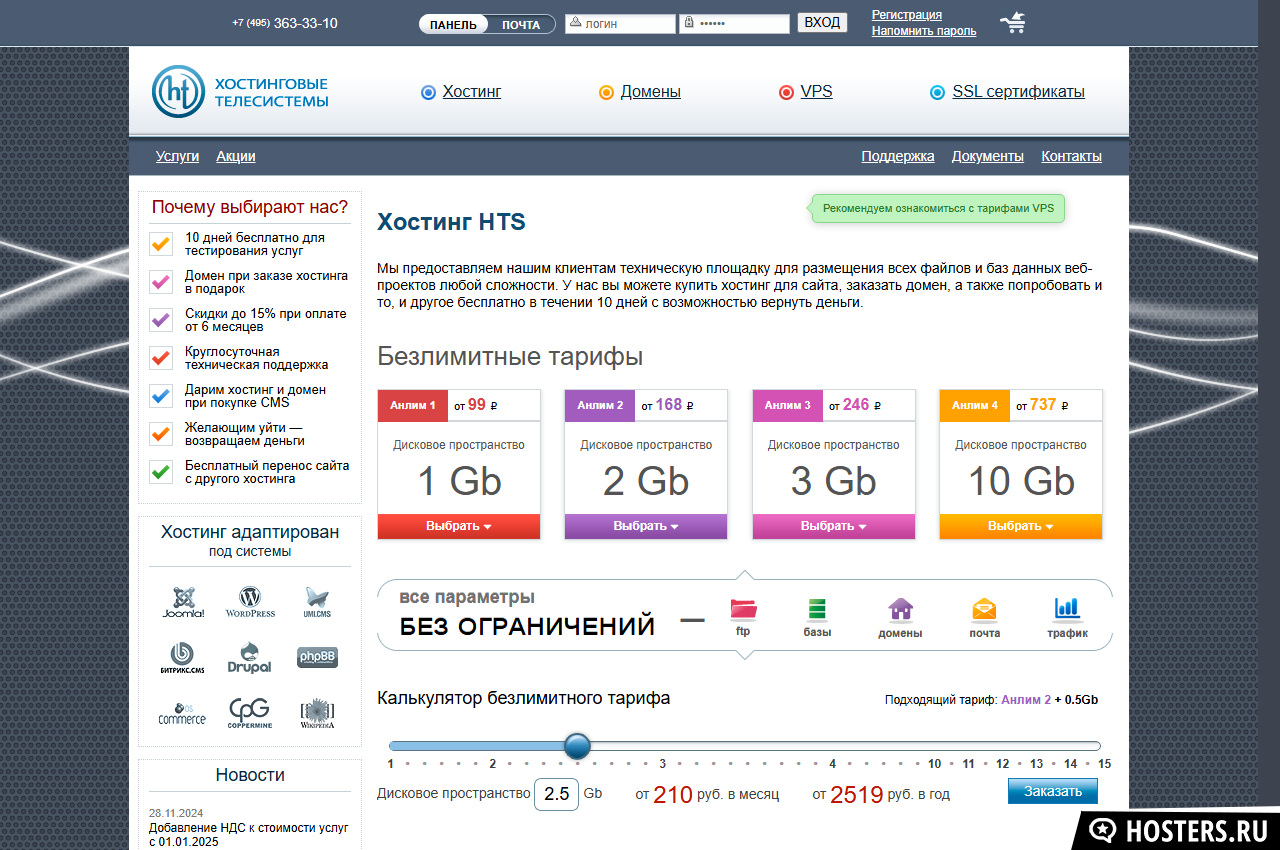
Task: Click the orange mail envelope icon
Action: 984,608
